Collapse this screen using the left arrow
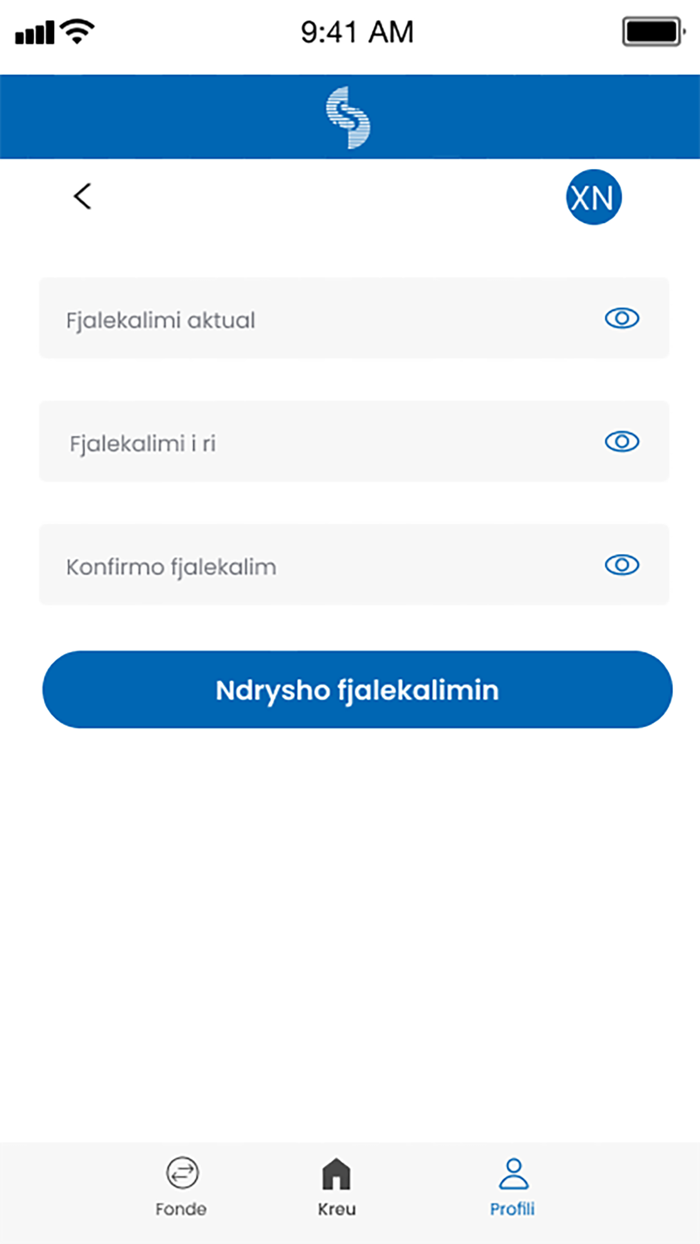700x1244 pixels. click(82, 196)
